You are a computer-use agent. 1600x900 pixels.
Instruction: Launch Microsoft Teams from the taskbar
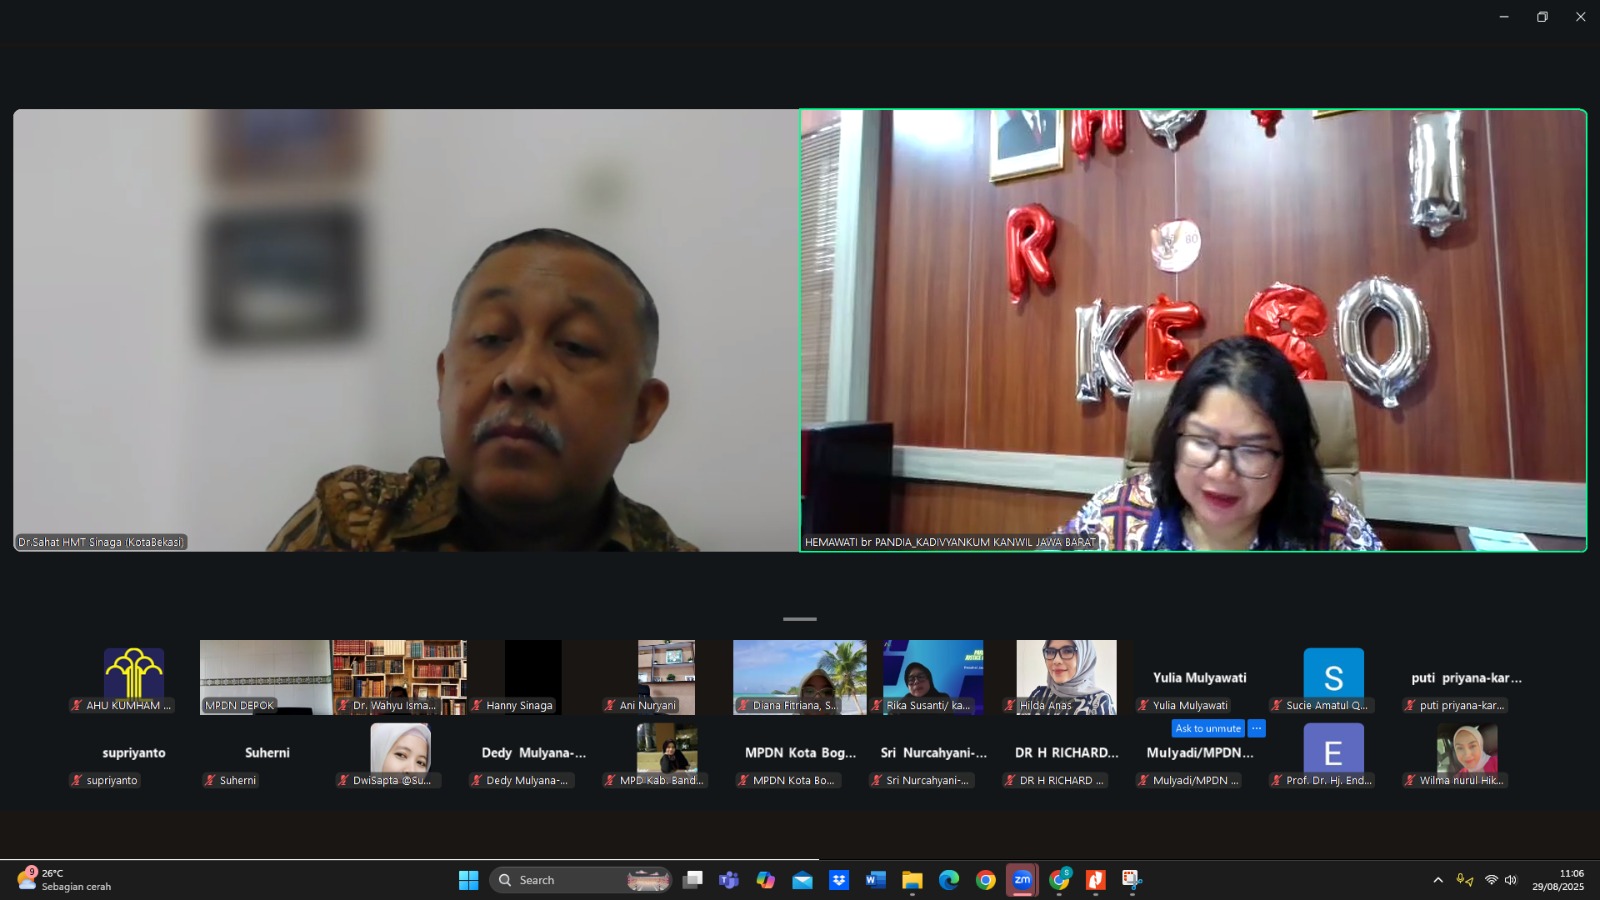pyautogui.click(x=729, y=880)
